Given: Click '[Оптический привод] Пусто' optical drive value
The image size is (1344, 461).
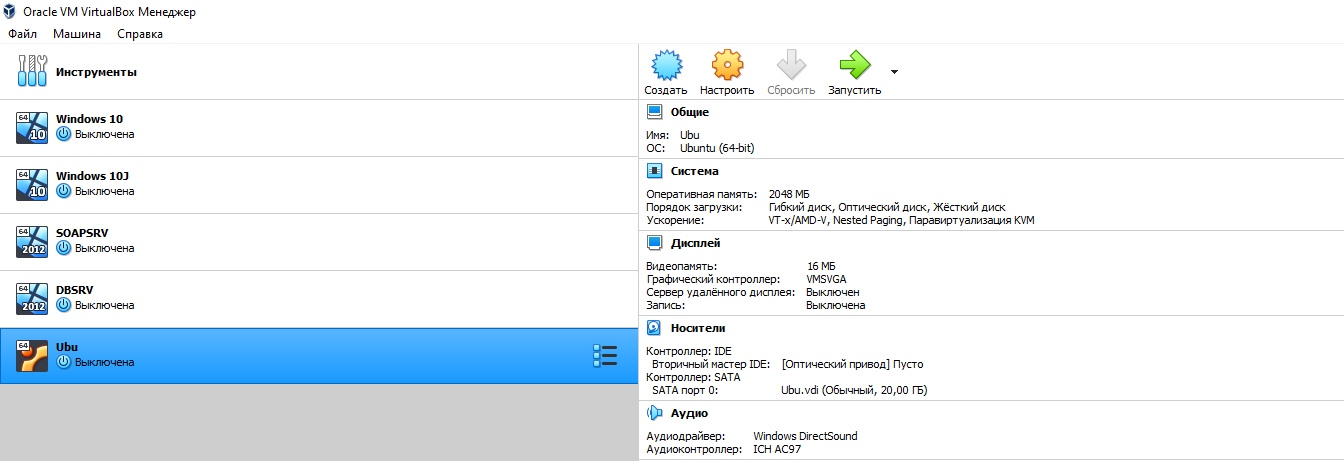Looking at the screenshot, I should click(x=853, y=364).
